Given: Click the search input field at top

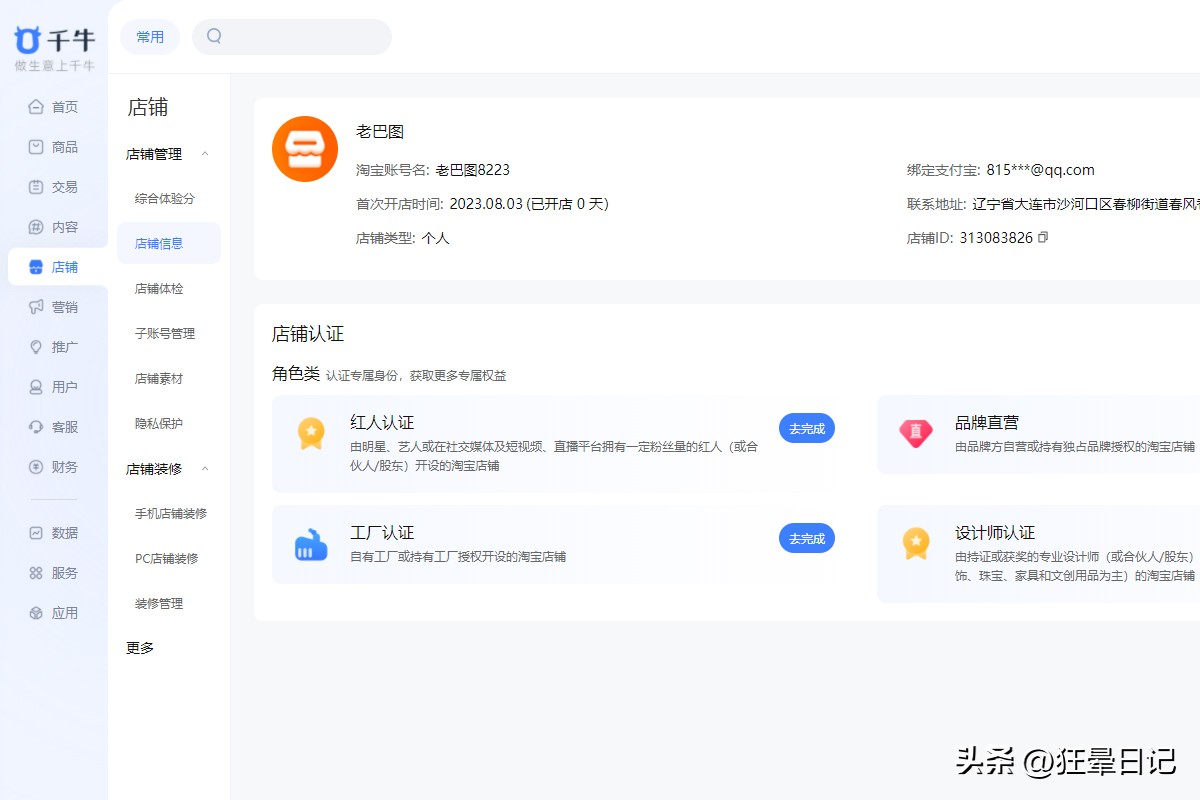Looking at the screenshot, I should 290,36.
